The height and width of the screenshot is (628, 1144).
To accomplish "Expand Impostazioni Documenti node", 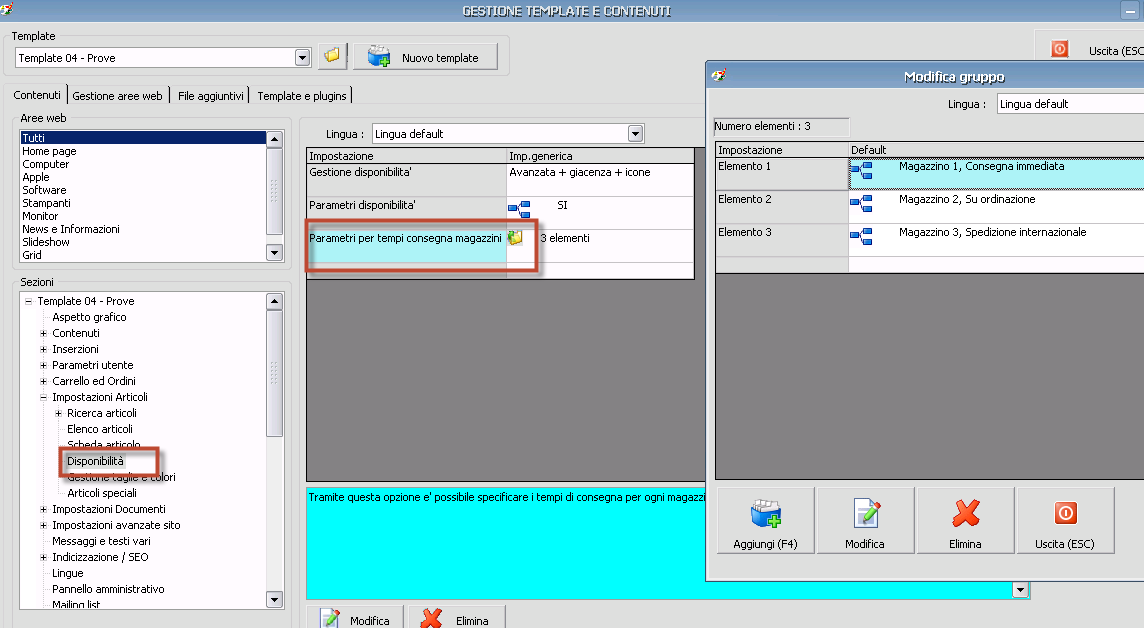I will [x=43, y=509].
